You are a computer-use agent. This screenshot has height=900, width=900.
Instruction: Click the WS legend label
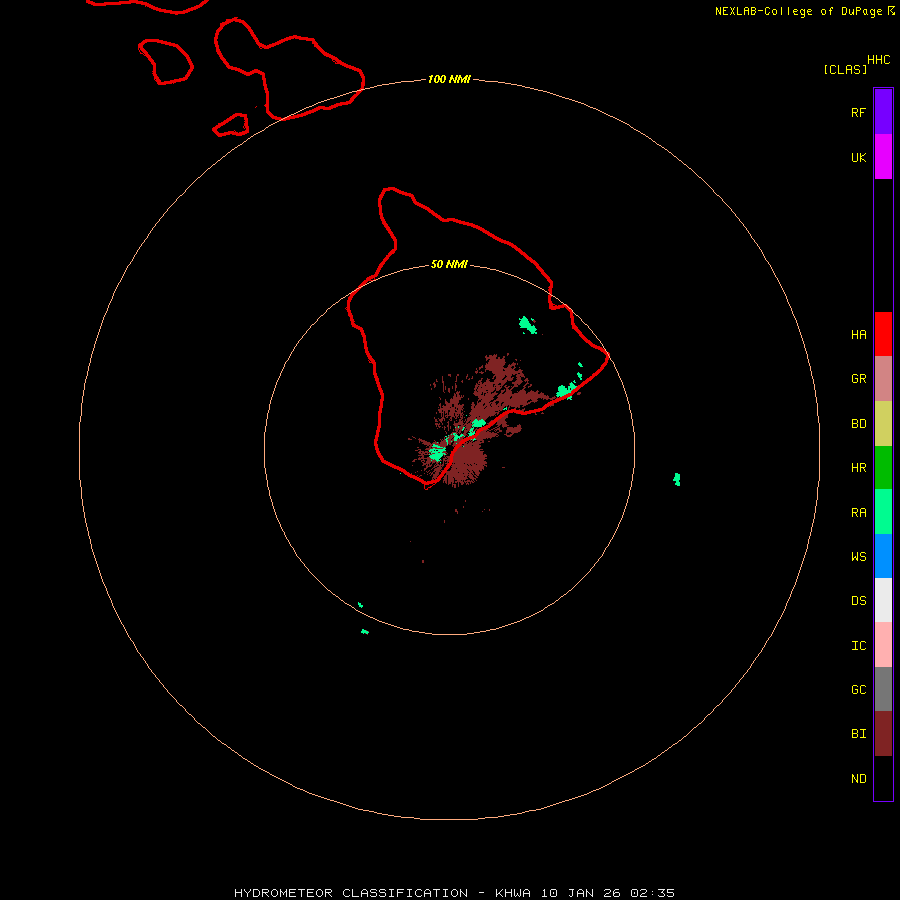[858, 556]
